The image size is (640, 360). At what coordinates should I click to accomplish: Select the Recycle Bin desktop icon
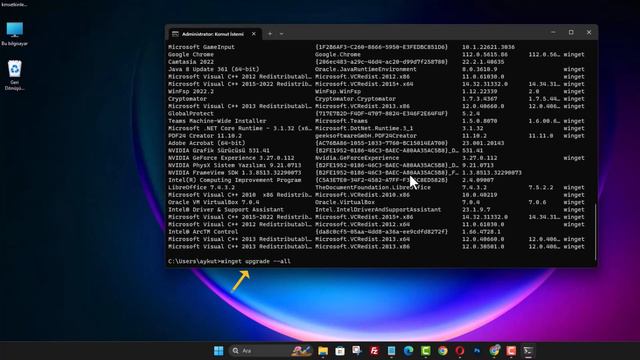15,76
